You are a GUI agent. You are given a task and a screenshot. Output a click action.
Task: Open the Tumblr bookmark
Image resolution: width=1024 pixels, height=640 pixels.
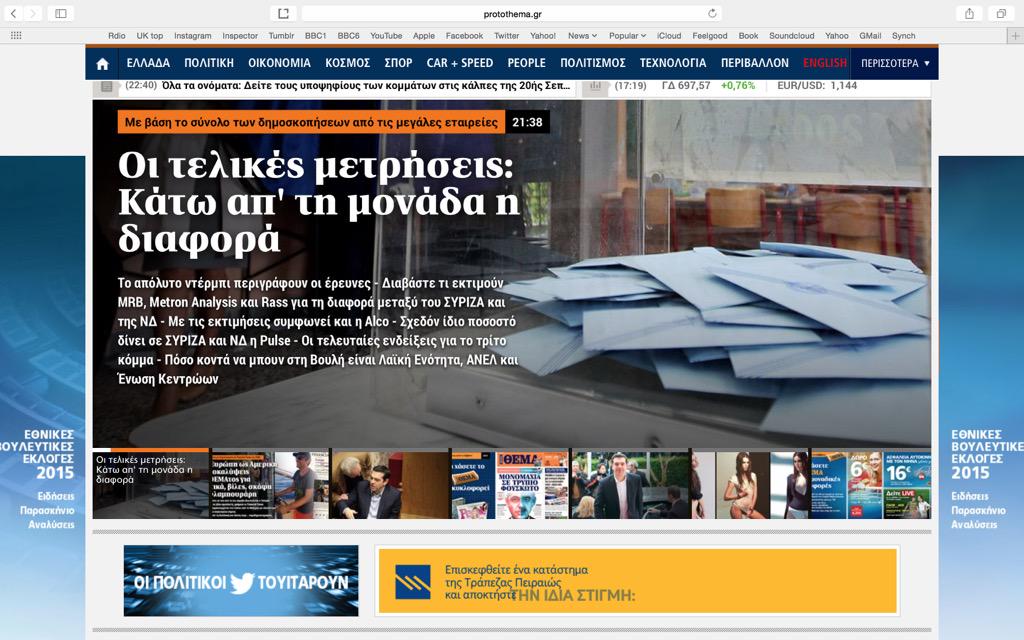tap(281, 36)
